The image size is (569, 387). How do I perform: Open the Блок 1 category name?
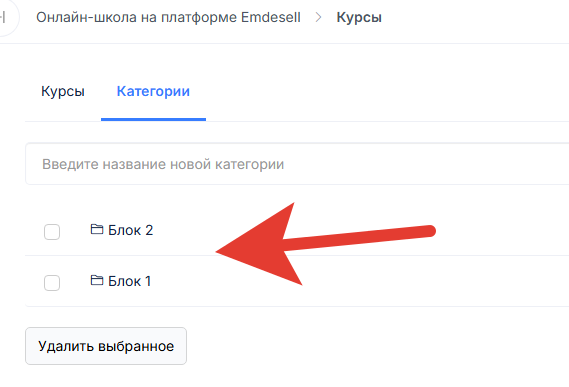coord(130,281)
